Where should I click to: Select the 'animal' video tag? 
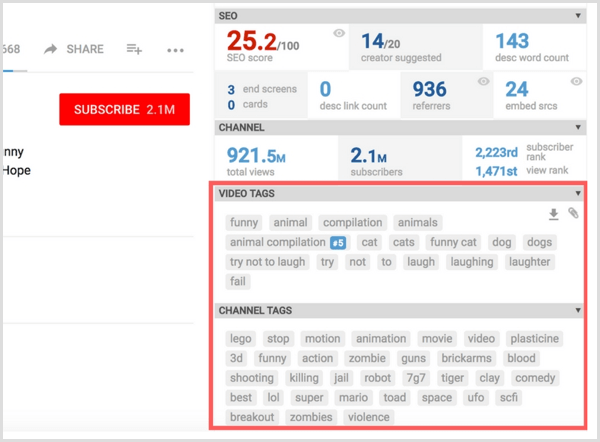[x=290, y=222]
